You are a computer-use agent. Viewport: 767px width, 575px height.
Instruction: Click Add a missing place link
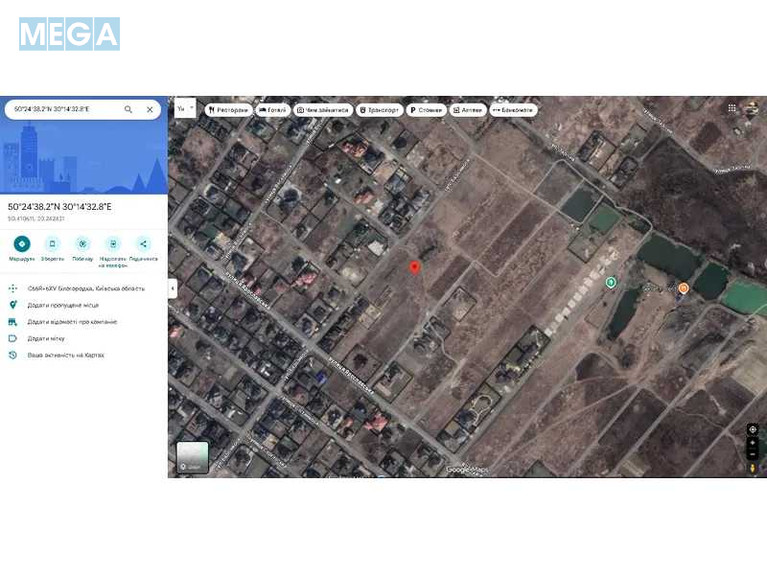coord(63,305)
